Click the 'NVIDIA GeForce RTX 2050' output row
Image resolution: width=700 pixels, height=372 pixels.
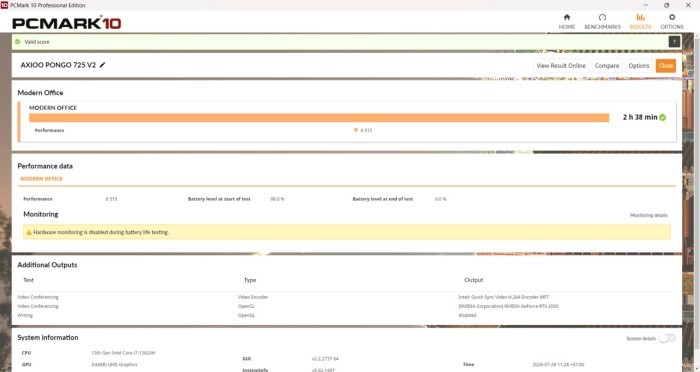click(x=508, y=306)
